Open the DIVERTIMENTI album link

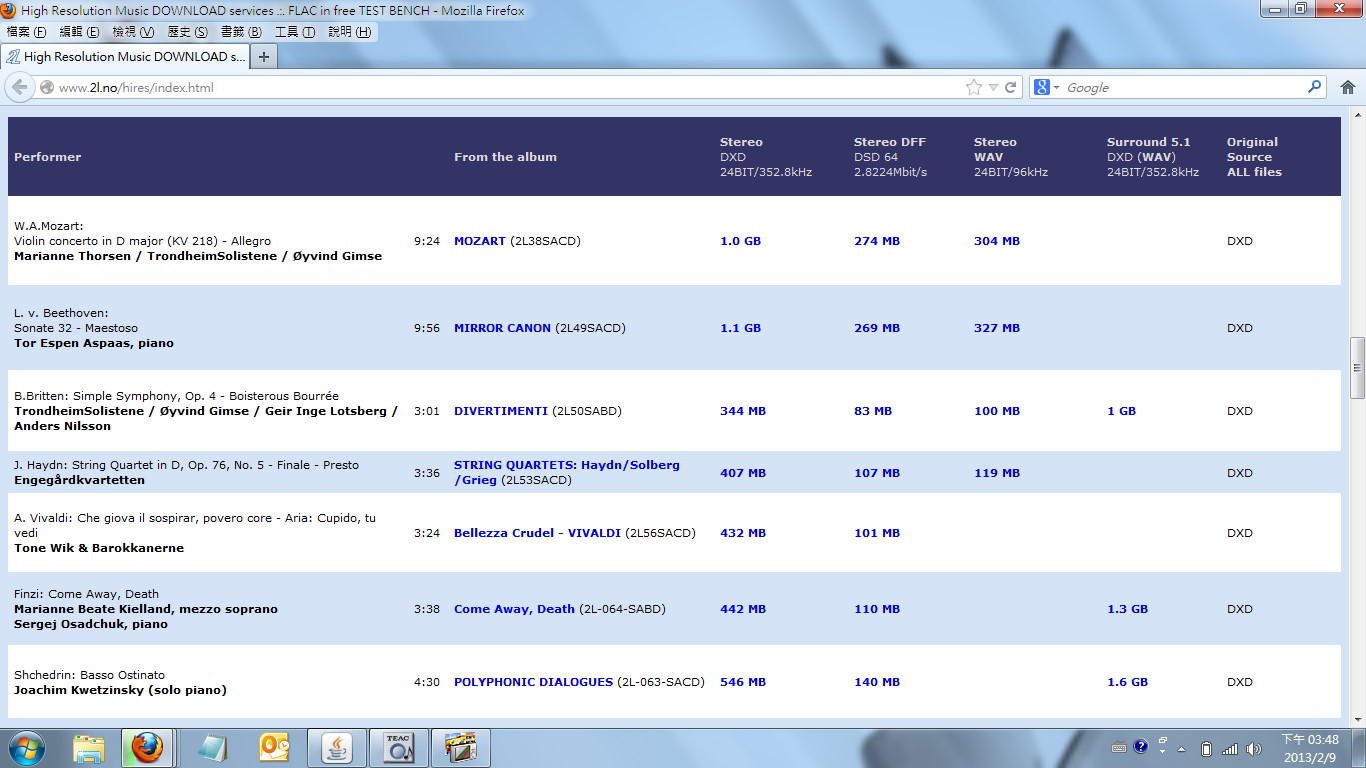[501, 411]
